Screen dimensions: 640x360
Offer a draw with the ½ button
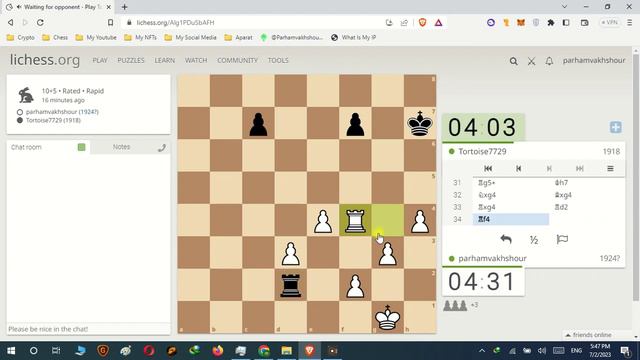coord(533,240)
